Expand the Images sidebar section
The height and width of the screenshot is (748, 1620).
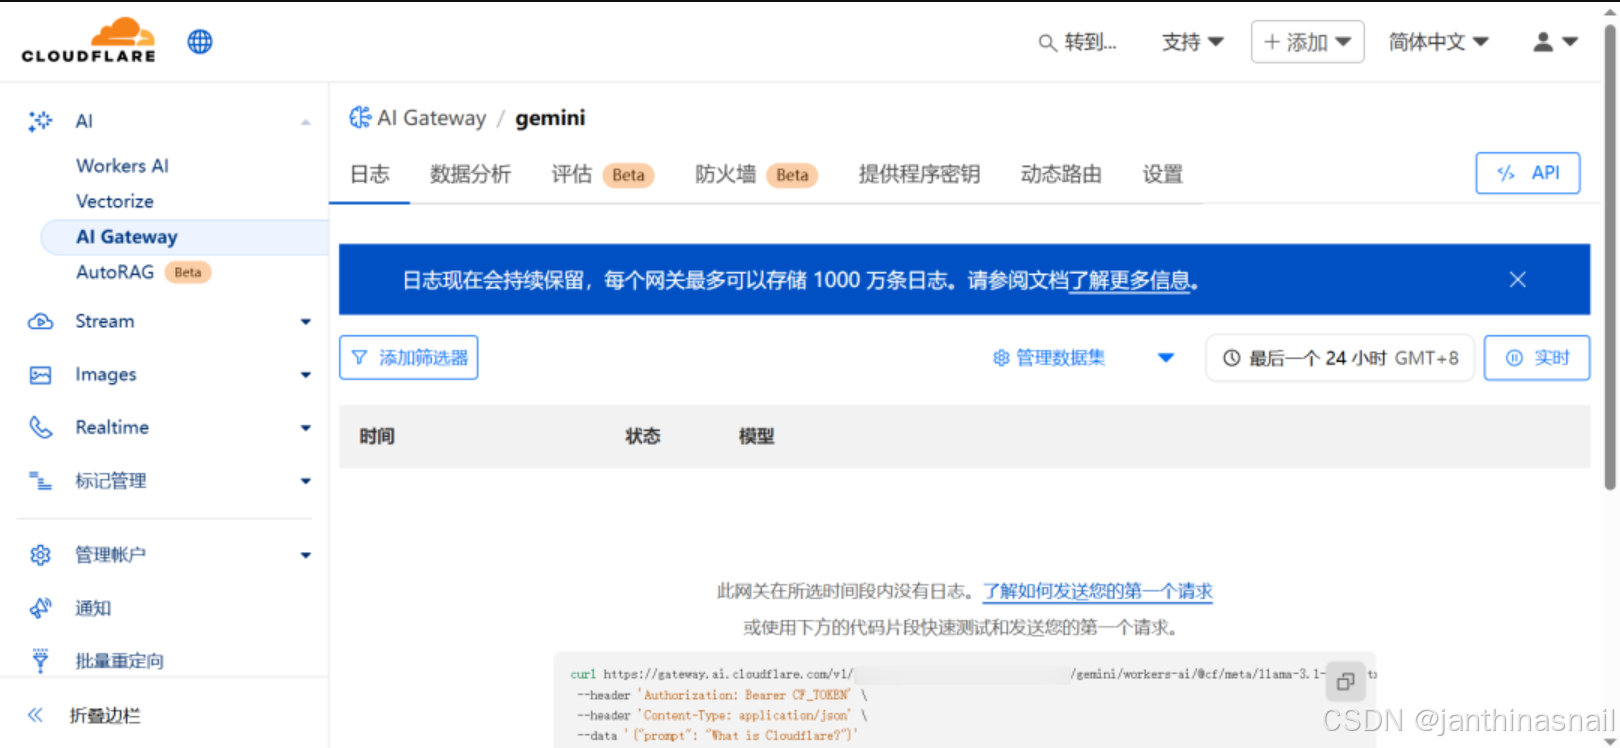(306, 375)
